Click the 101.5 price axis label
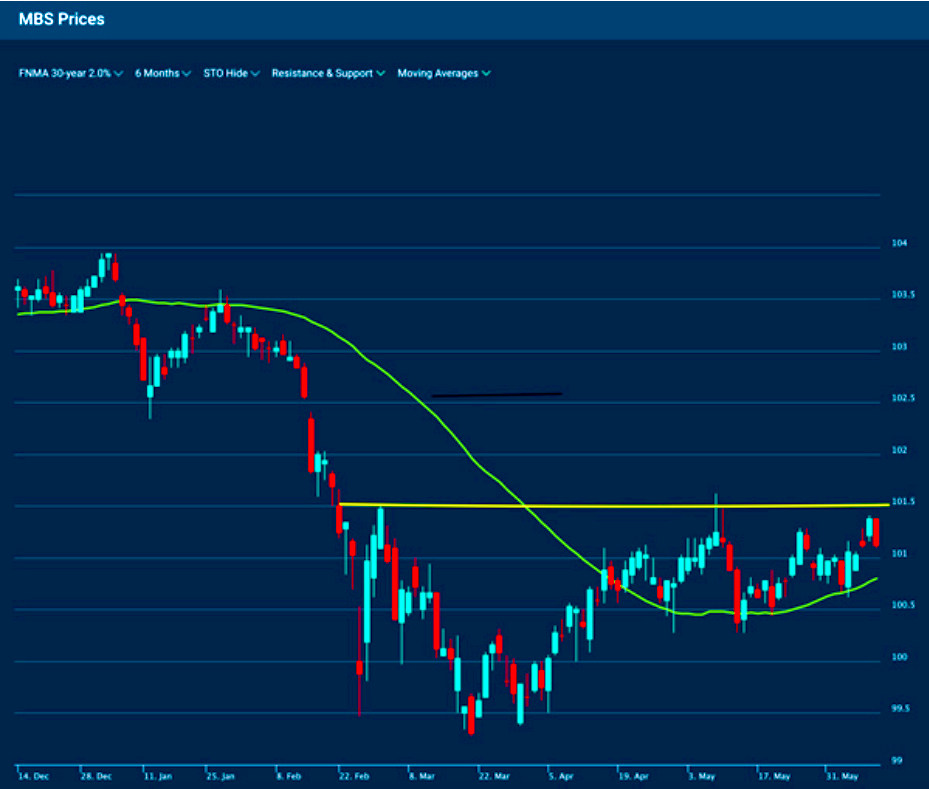The image size is (929, 789). 903,502
